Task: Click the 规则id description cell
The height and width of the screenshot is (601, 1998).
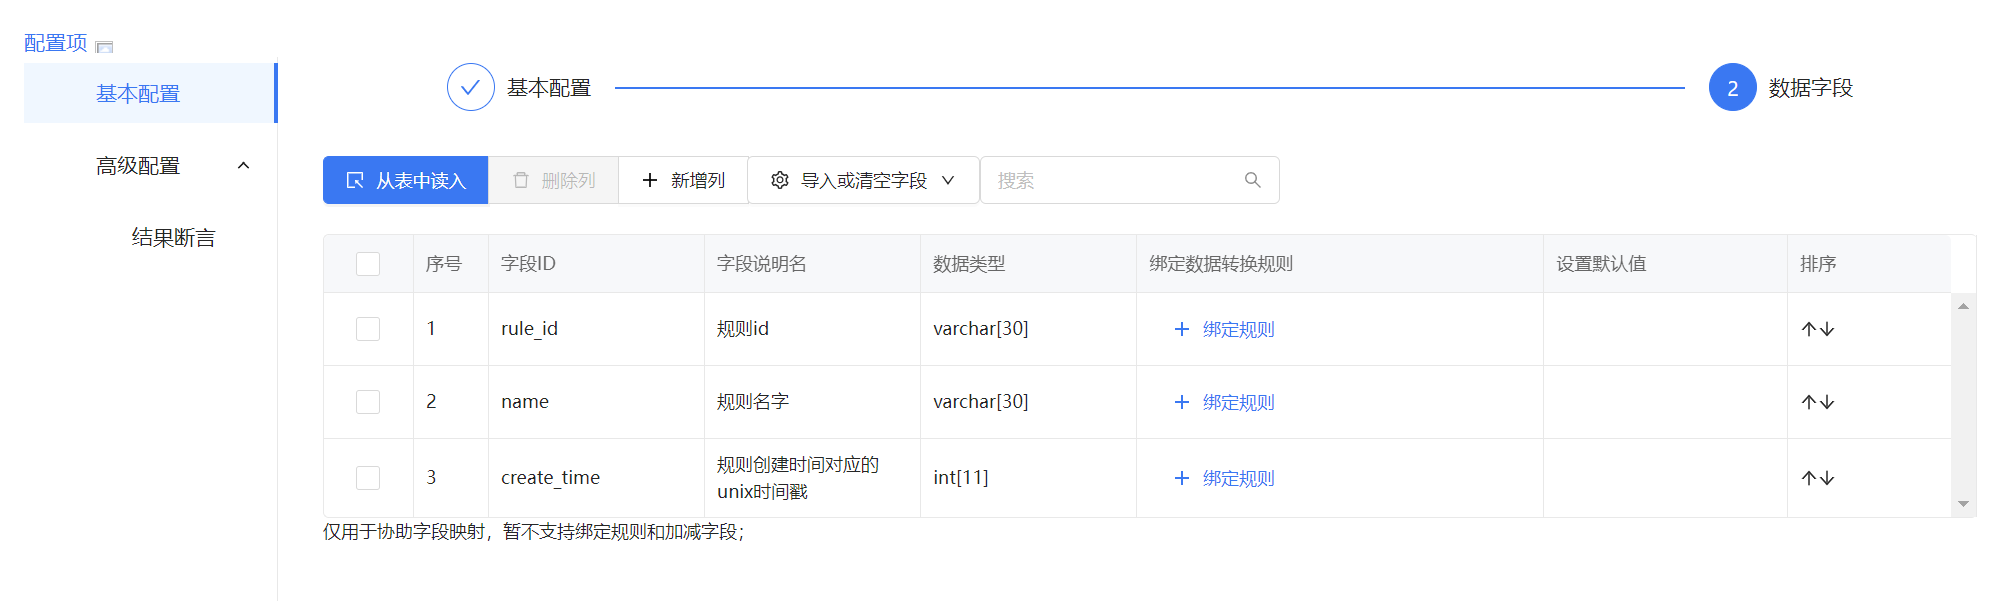Action: coord(812,329)
